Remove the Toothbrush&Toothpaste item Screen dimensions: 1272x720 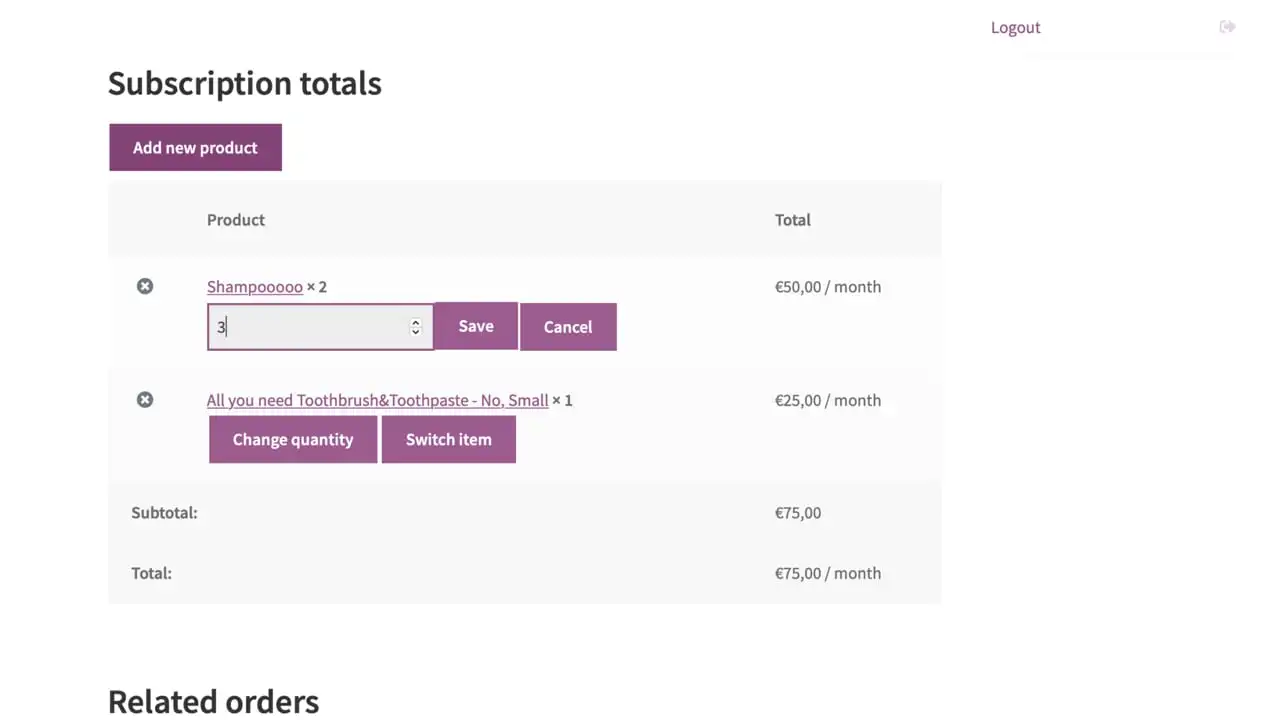click(x=145, y=400)
